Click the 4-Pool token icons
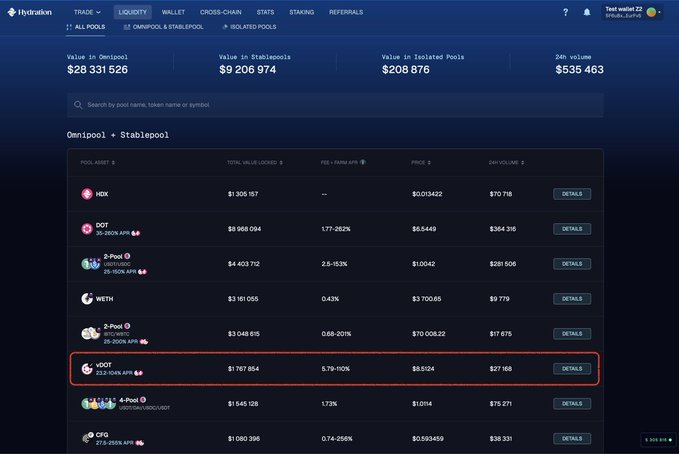 point(99,403)
